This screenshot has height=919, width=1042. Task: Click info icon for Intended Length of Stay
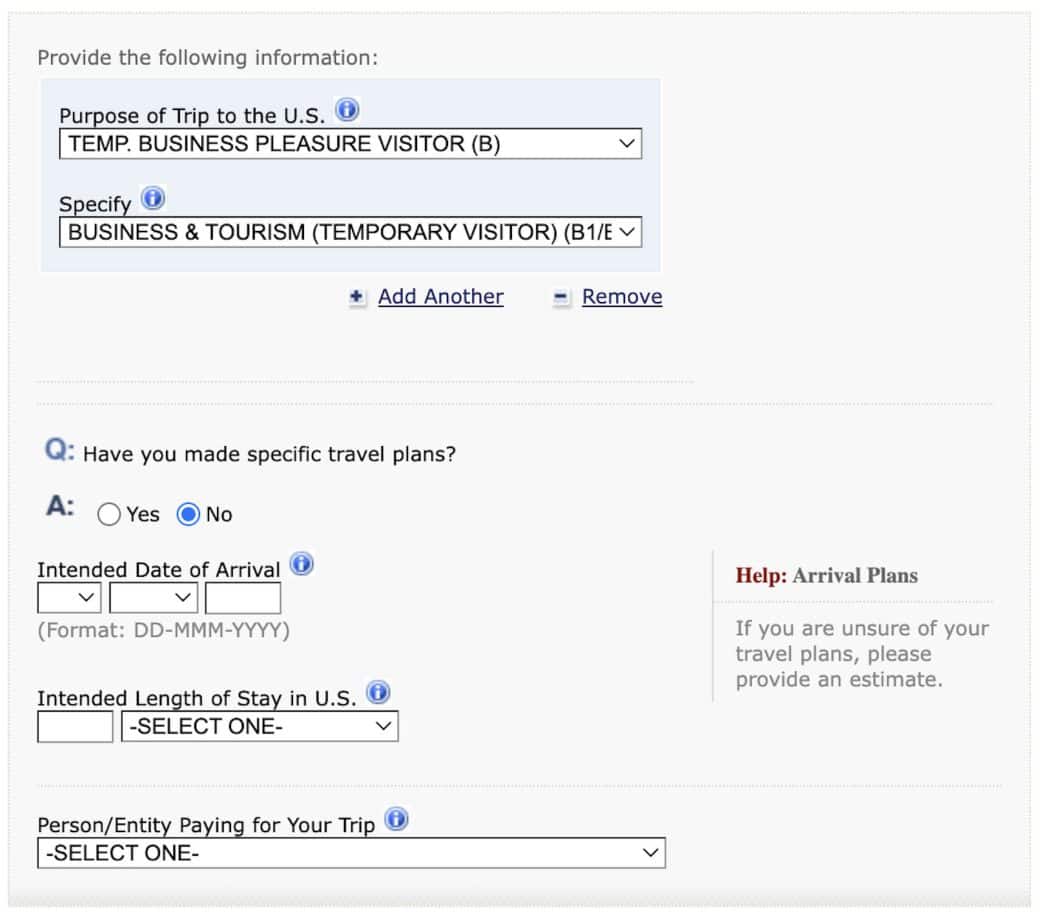pyautogui.click(x=378, y=692)
